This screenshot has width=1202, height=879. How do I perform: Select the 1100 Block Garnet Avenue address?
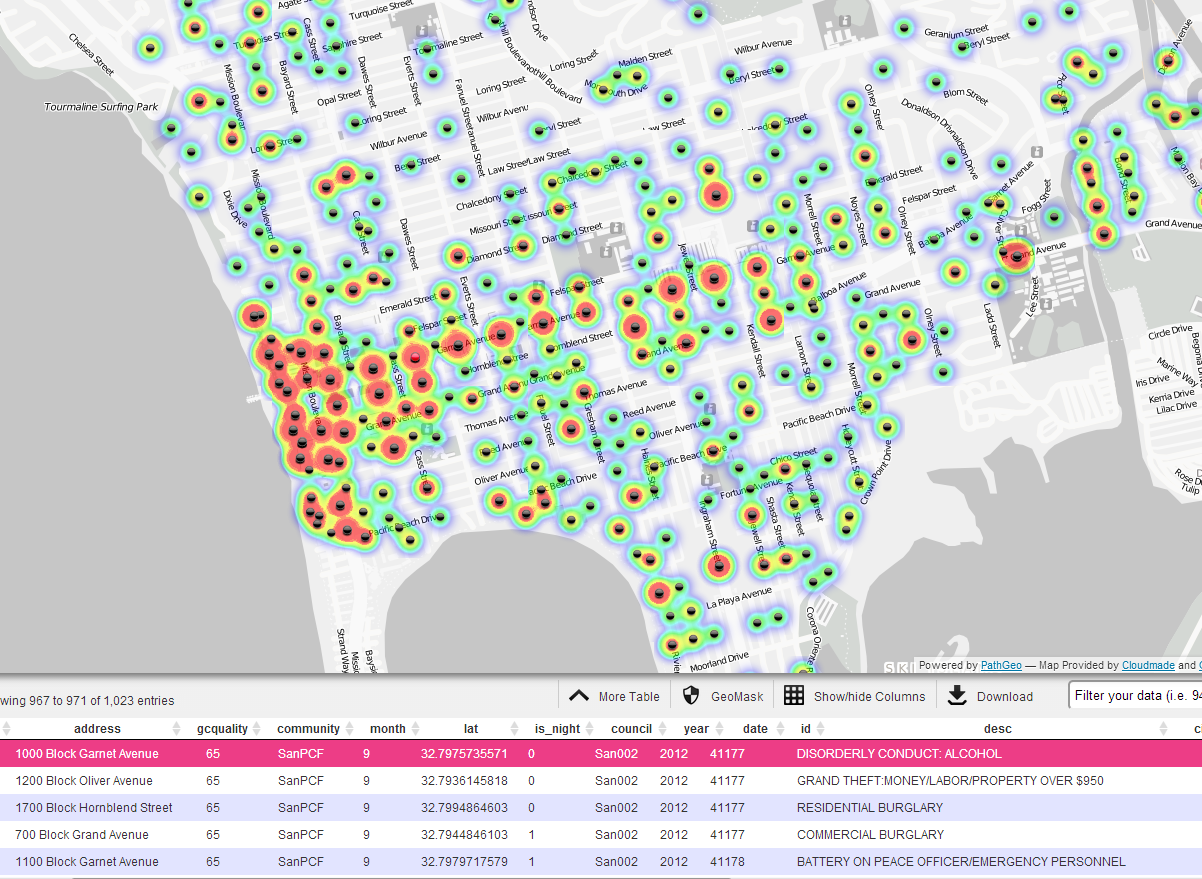tap(87, 862)
